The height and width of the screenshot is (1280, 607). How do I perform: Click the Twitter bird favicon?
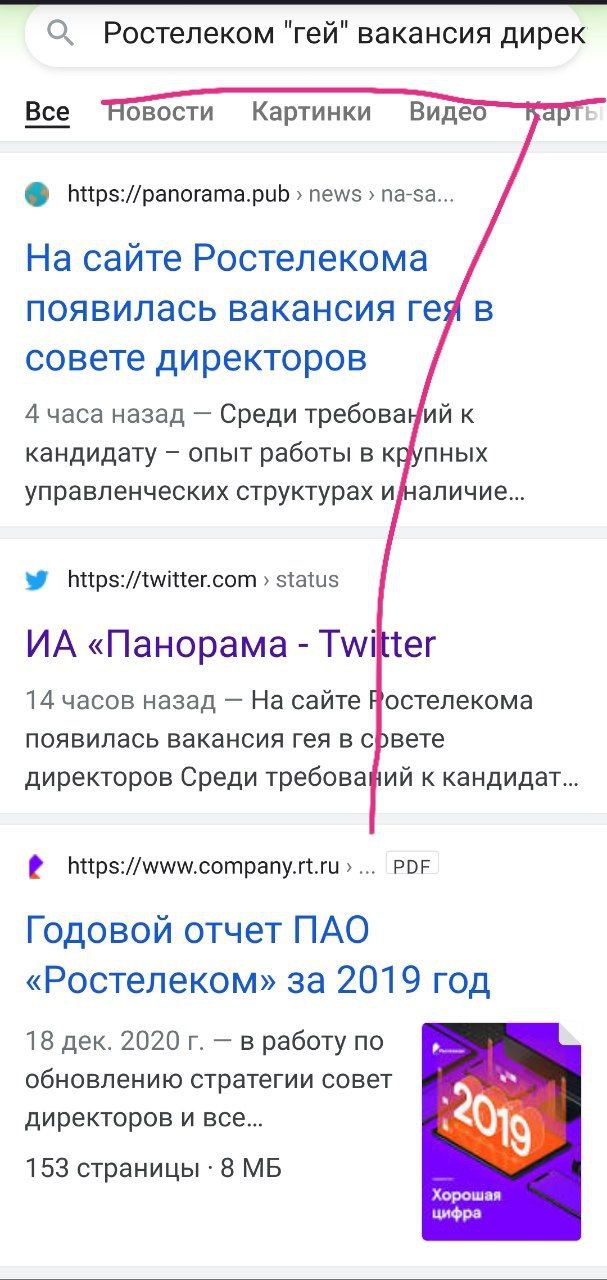(37, 580)
